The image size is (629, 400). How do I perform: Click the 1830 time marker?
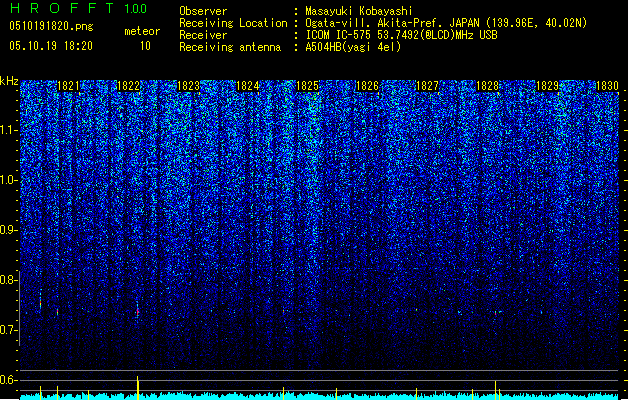point(607,86)
